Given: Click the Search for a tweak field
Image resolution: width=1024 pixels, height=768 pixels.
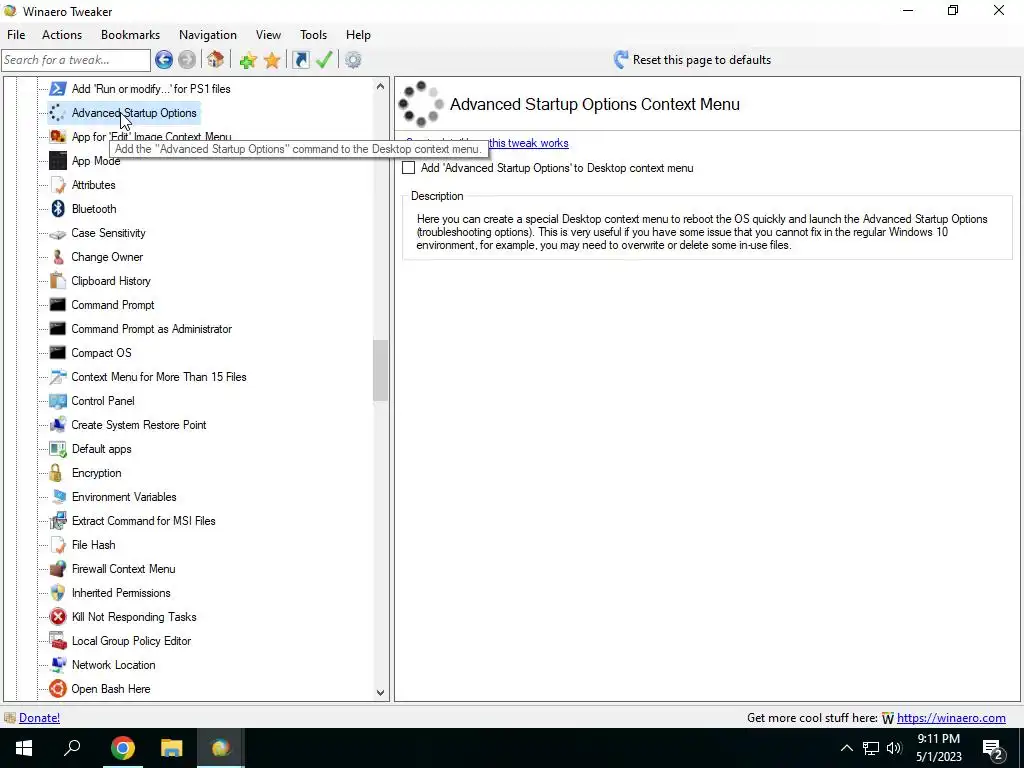Looking at the screenshot, I should click(x=76, y=60).
